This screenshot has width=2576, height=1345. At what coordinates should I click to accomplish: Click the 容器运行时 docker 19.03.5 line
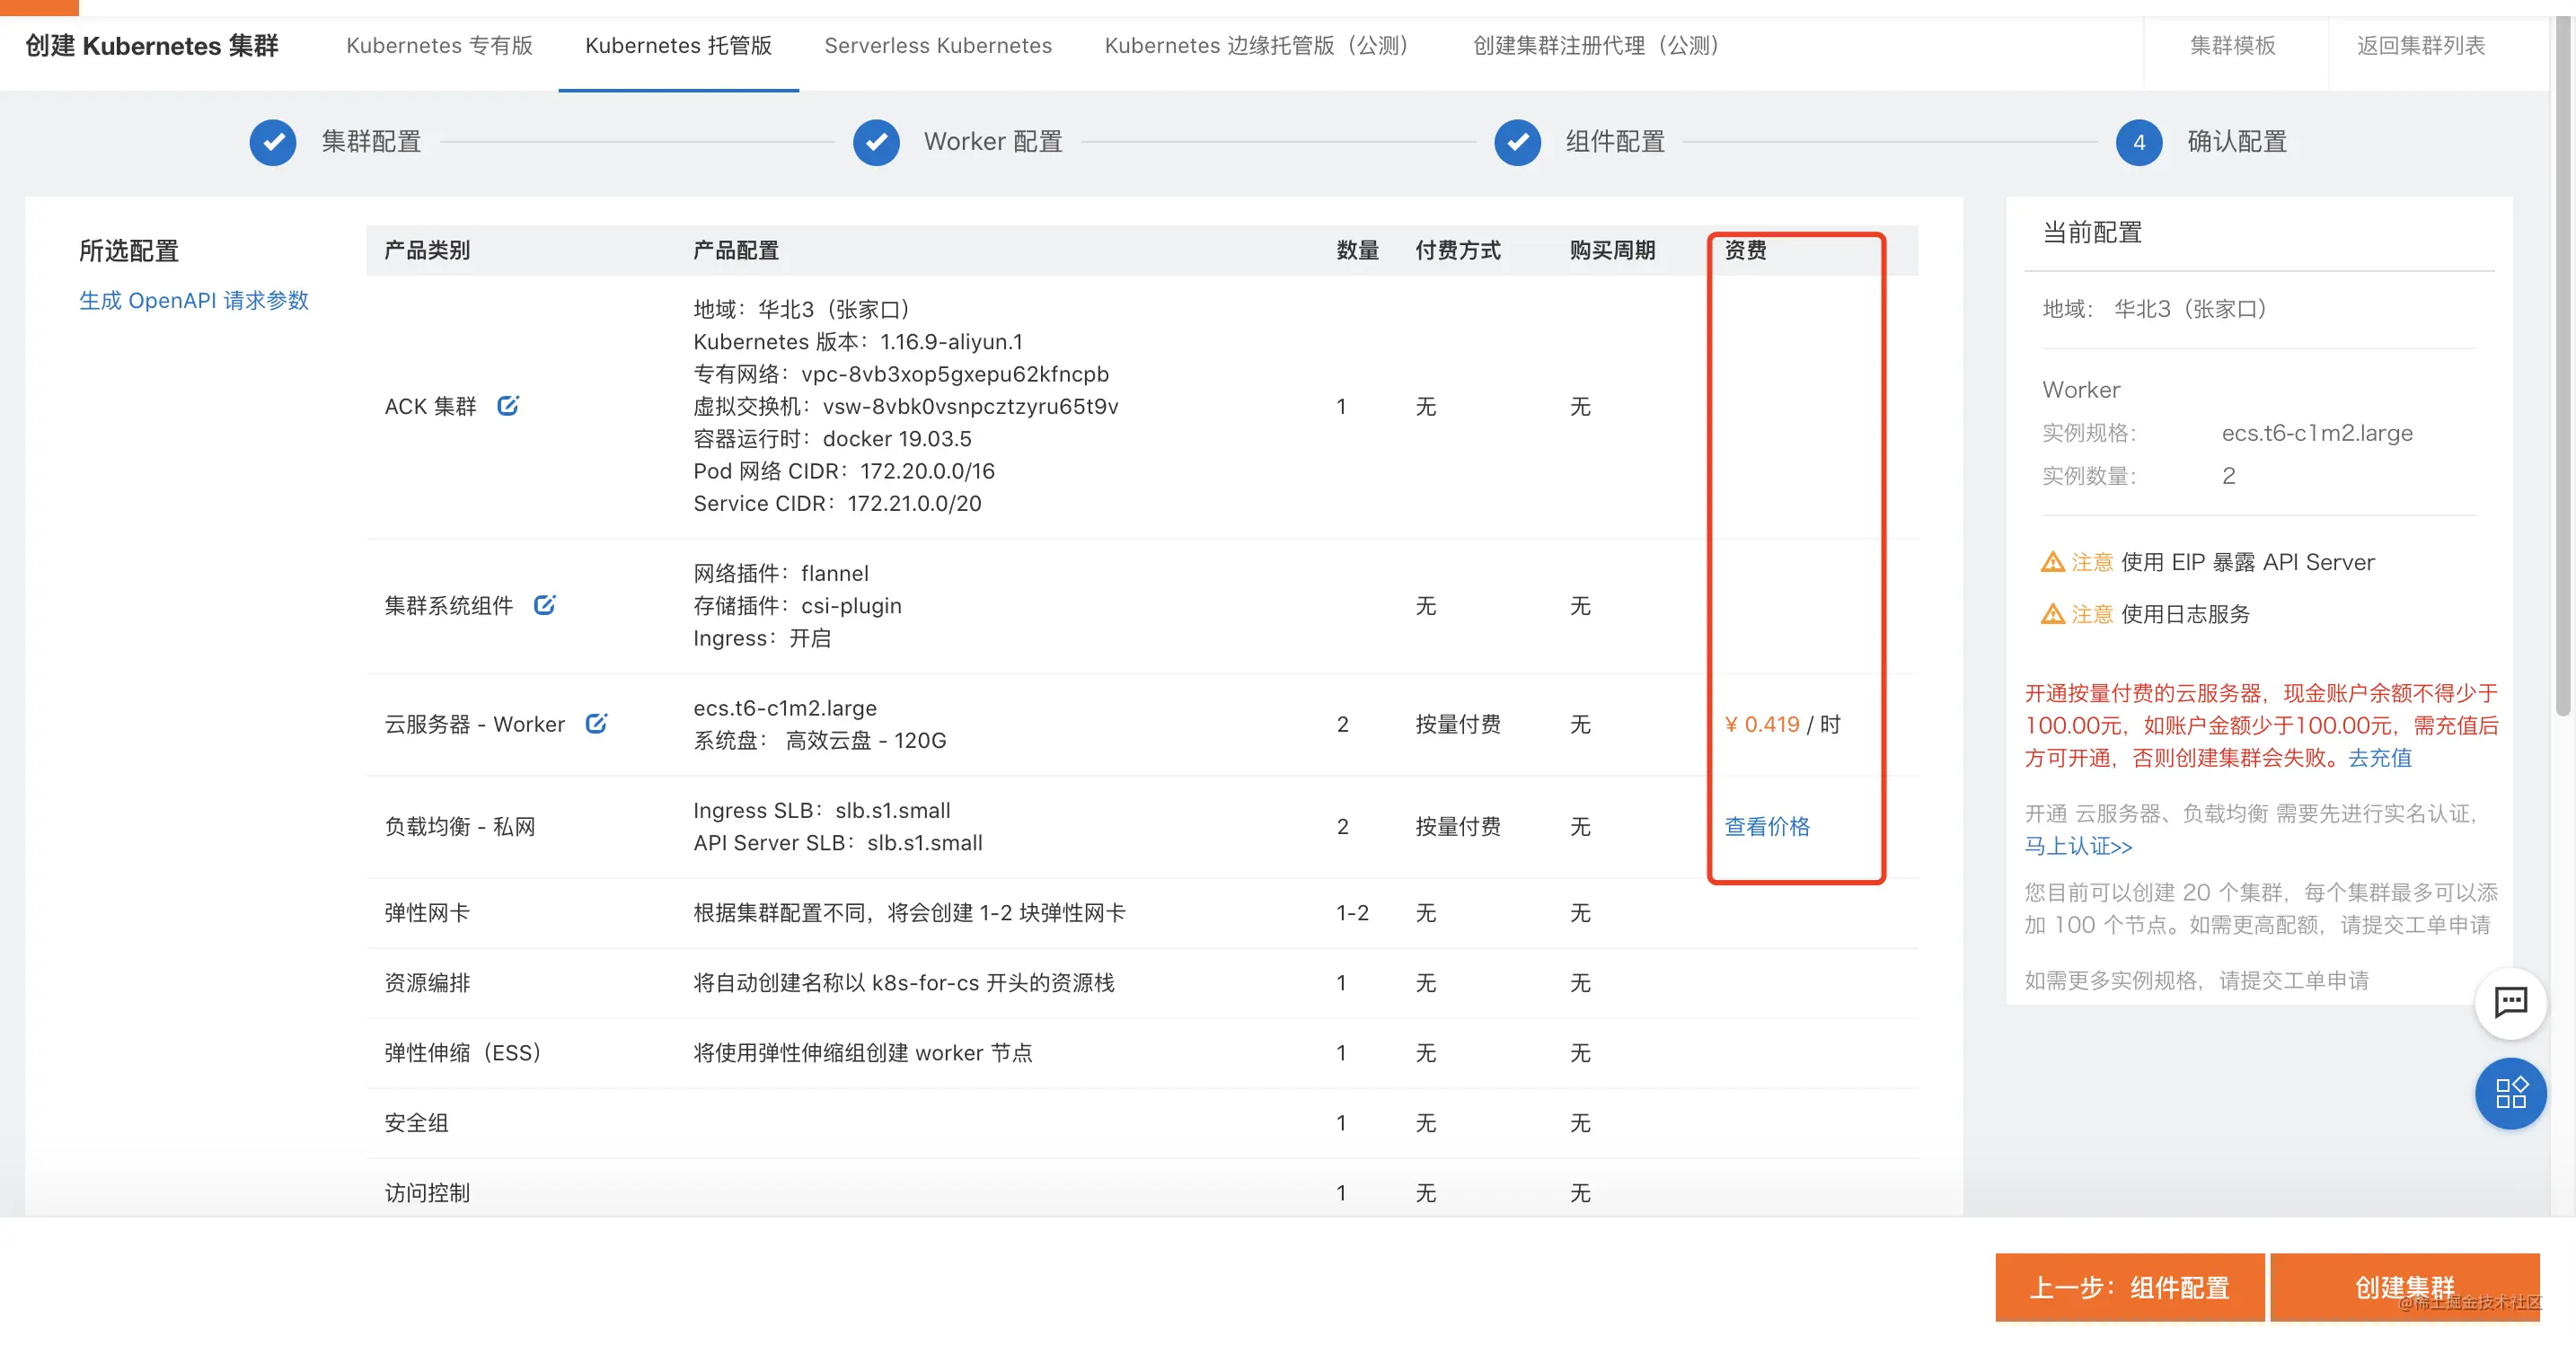(x=832, y=439)
